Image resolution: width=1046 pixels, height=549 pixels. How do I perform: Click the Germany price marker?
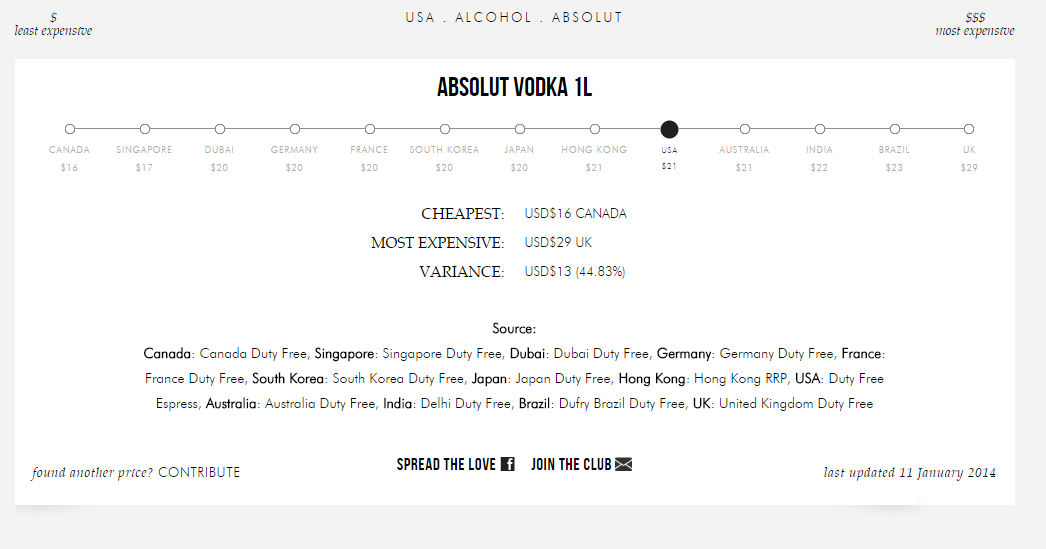pyautogui.click(x=295, y=129)
